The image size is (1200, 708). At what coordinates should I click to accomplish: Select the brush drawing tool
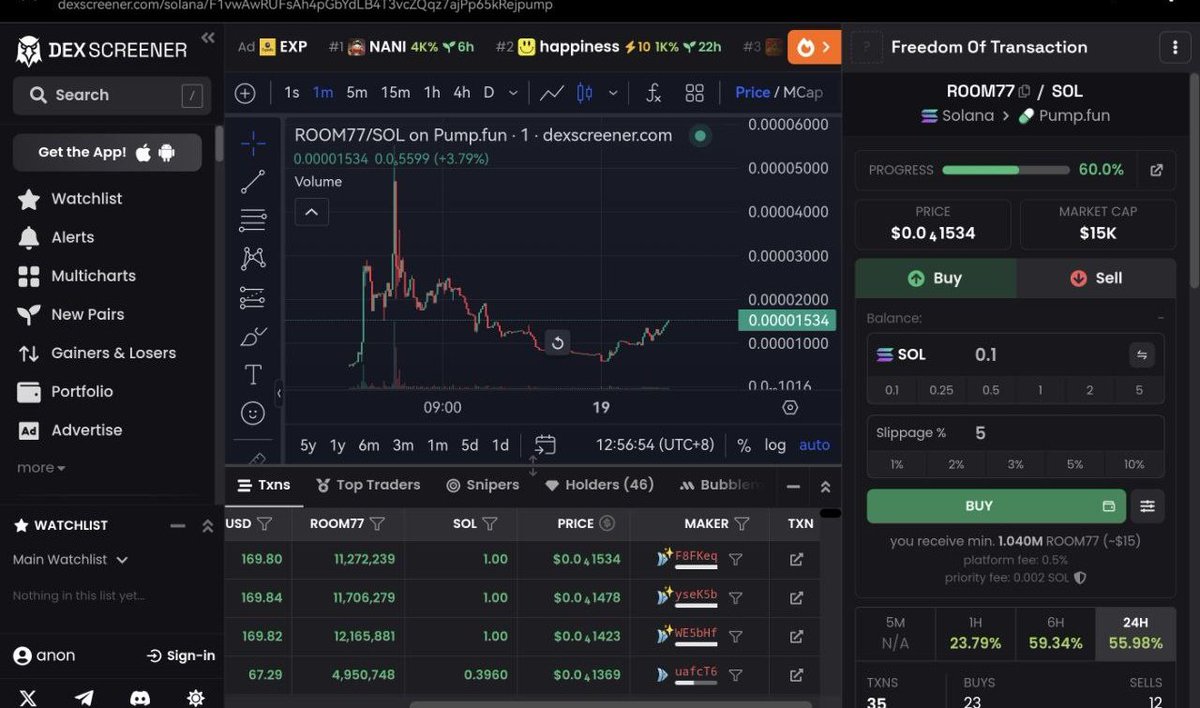coord(253,336)
